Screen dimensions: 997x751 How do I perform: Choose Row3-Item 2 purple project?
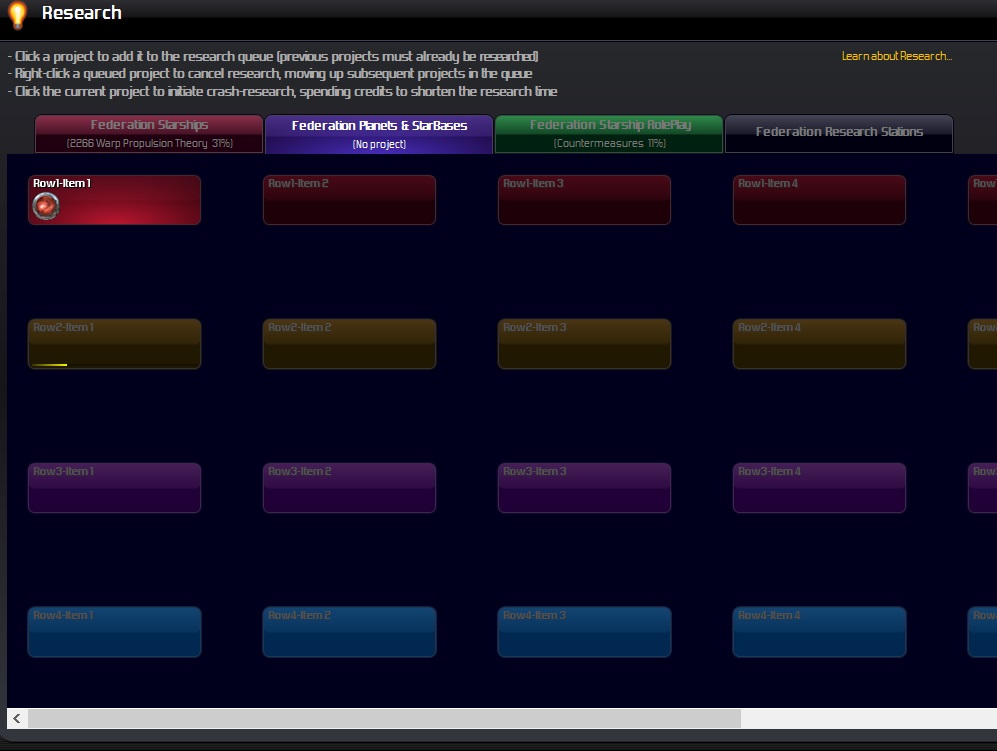(x=349, y=488)
